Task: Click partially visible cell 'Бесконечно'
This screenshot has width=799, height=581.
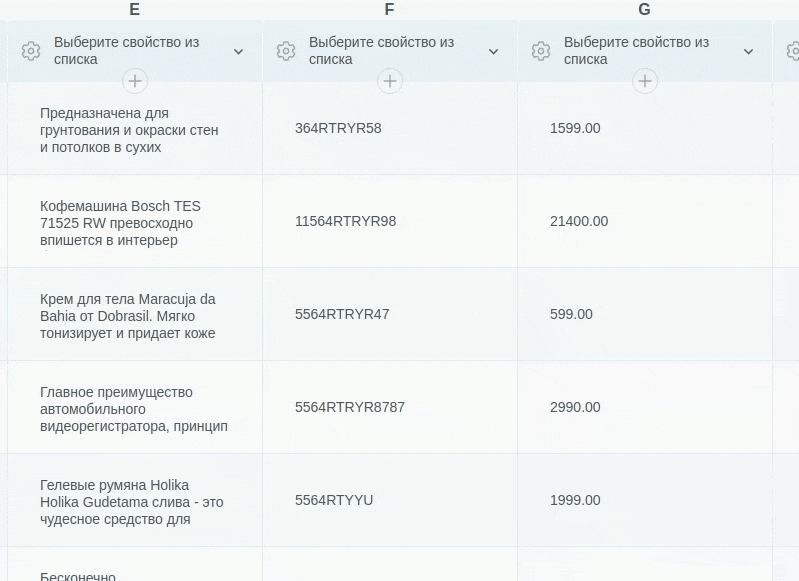Action: (x=78, y=576)
